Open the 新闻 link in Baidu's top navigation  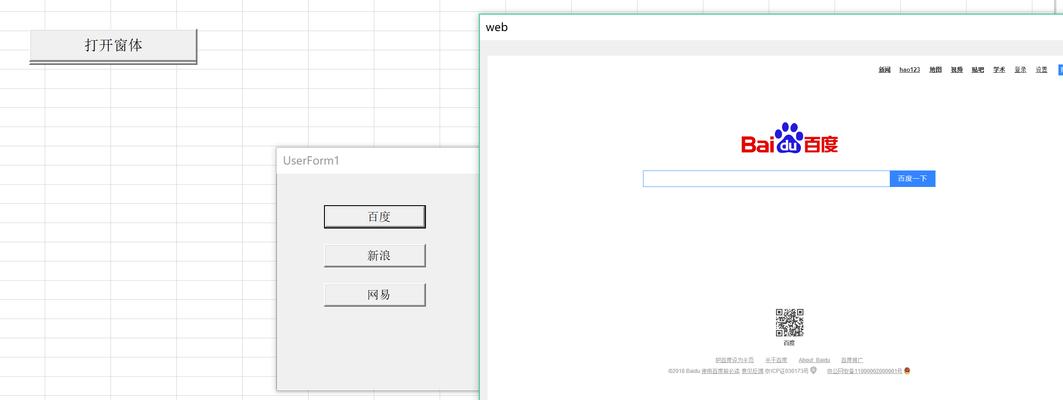coord(885,70)
